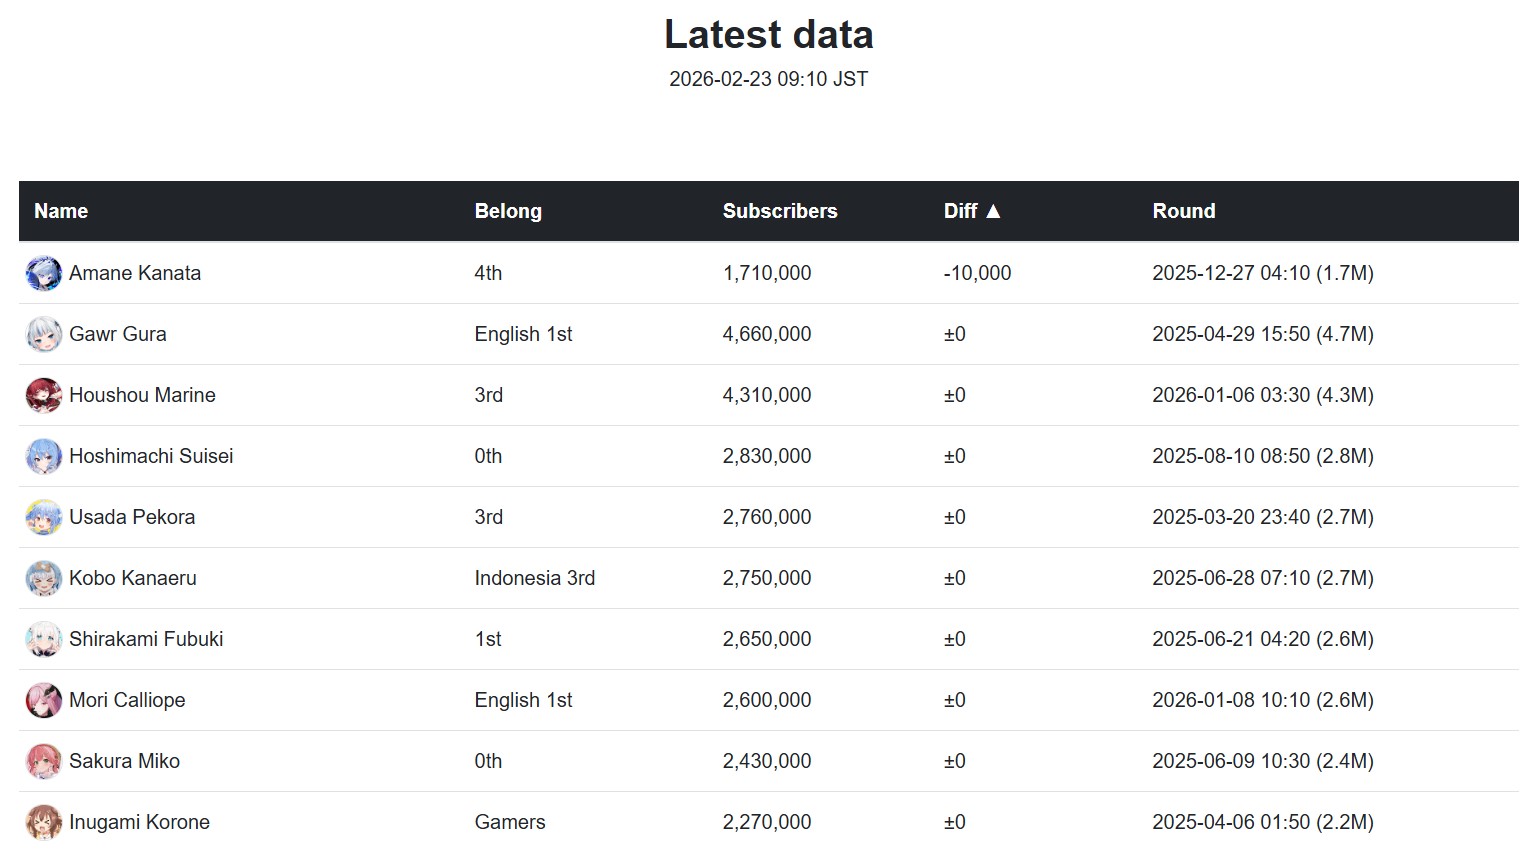Sort table by Subscribers column header
Viewport: 1533px width, 850px height.
click(780, 211)
